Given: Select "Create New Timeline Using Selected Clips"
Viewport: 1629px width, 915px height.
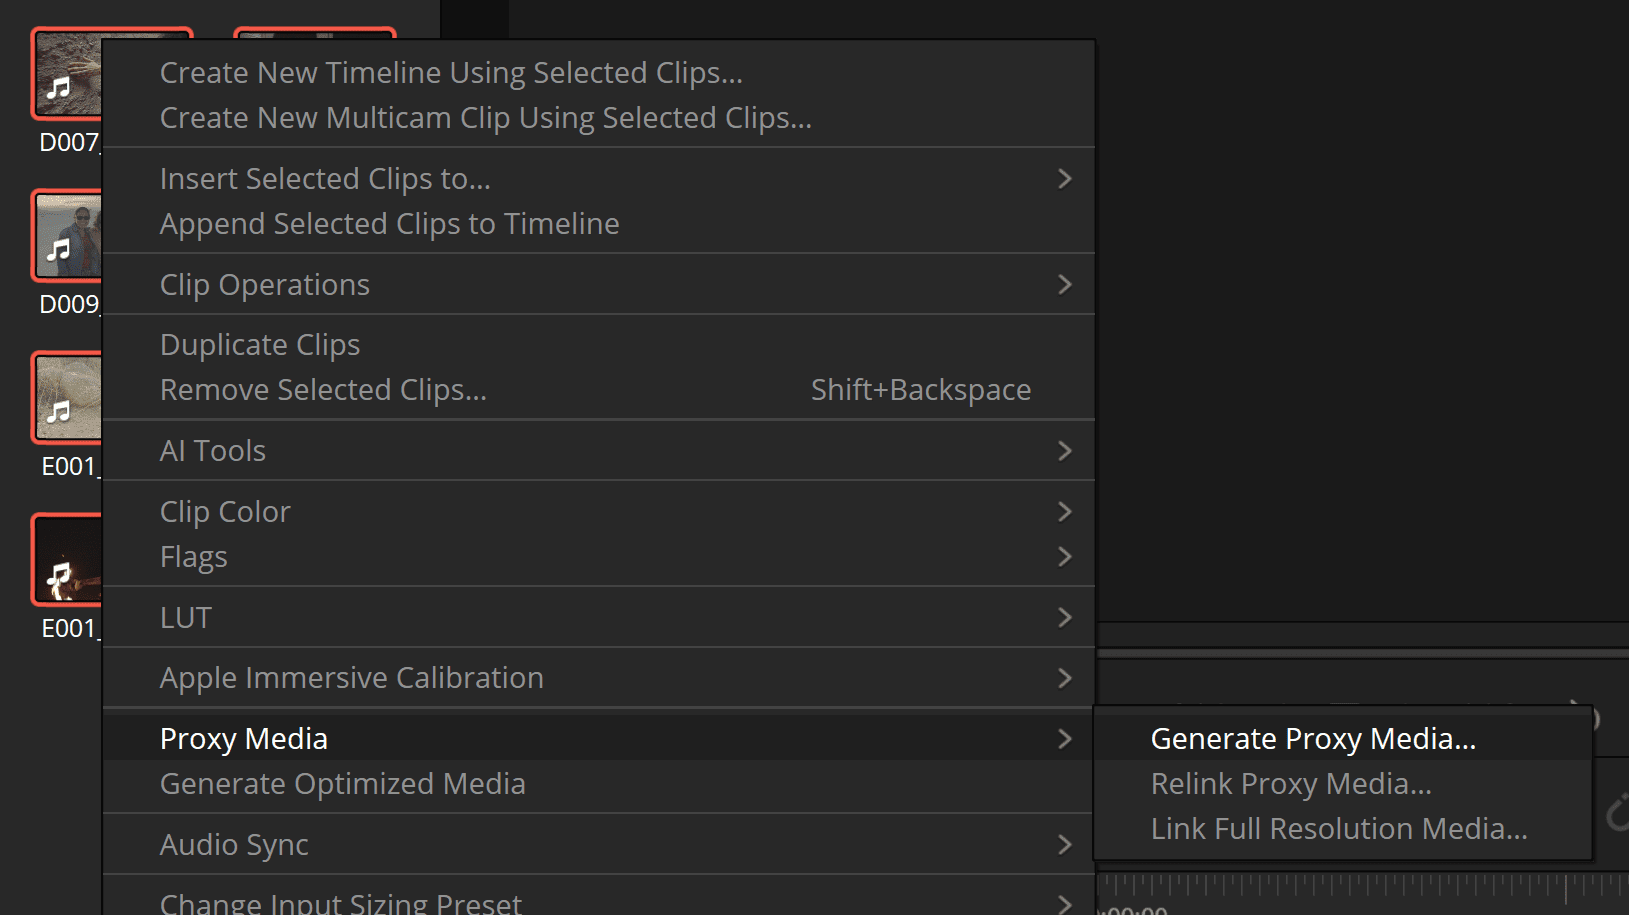Looking at the screenshot, I should click(x=450, y=72).
